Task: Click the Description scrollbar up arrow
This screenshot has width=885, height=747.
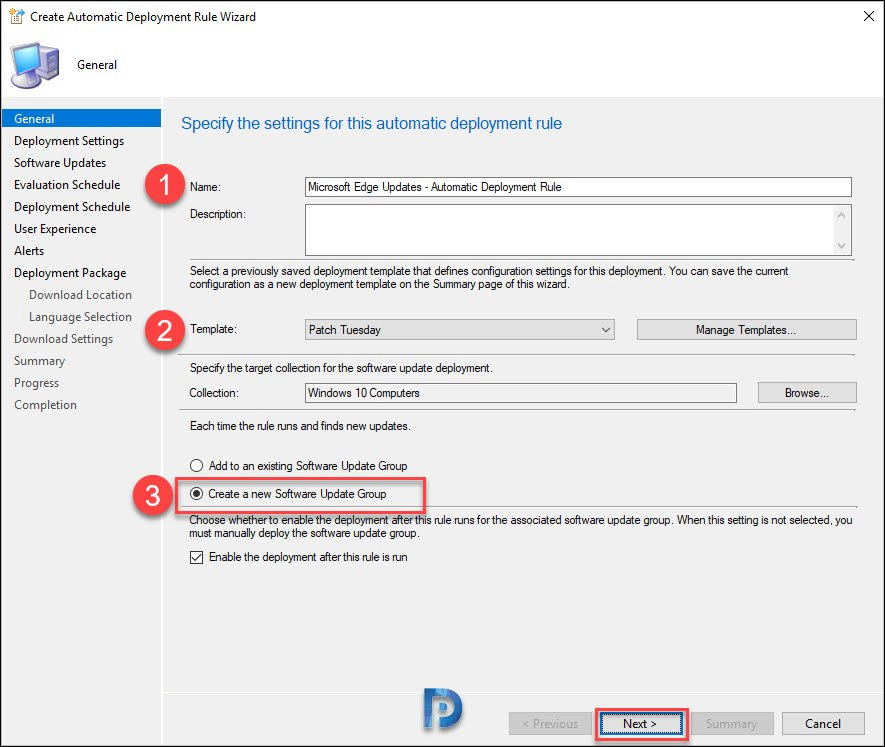Action: click(841, 215)
